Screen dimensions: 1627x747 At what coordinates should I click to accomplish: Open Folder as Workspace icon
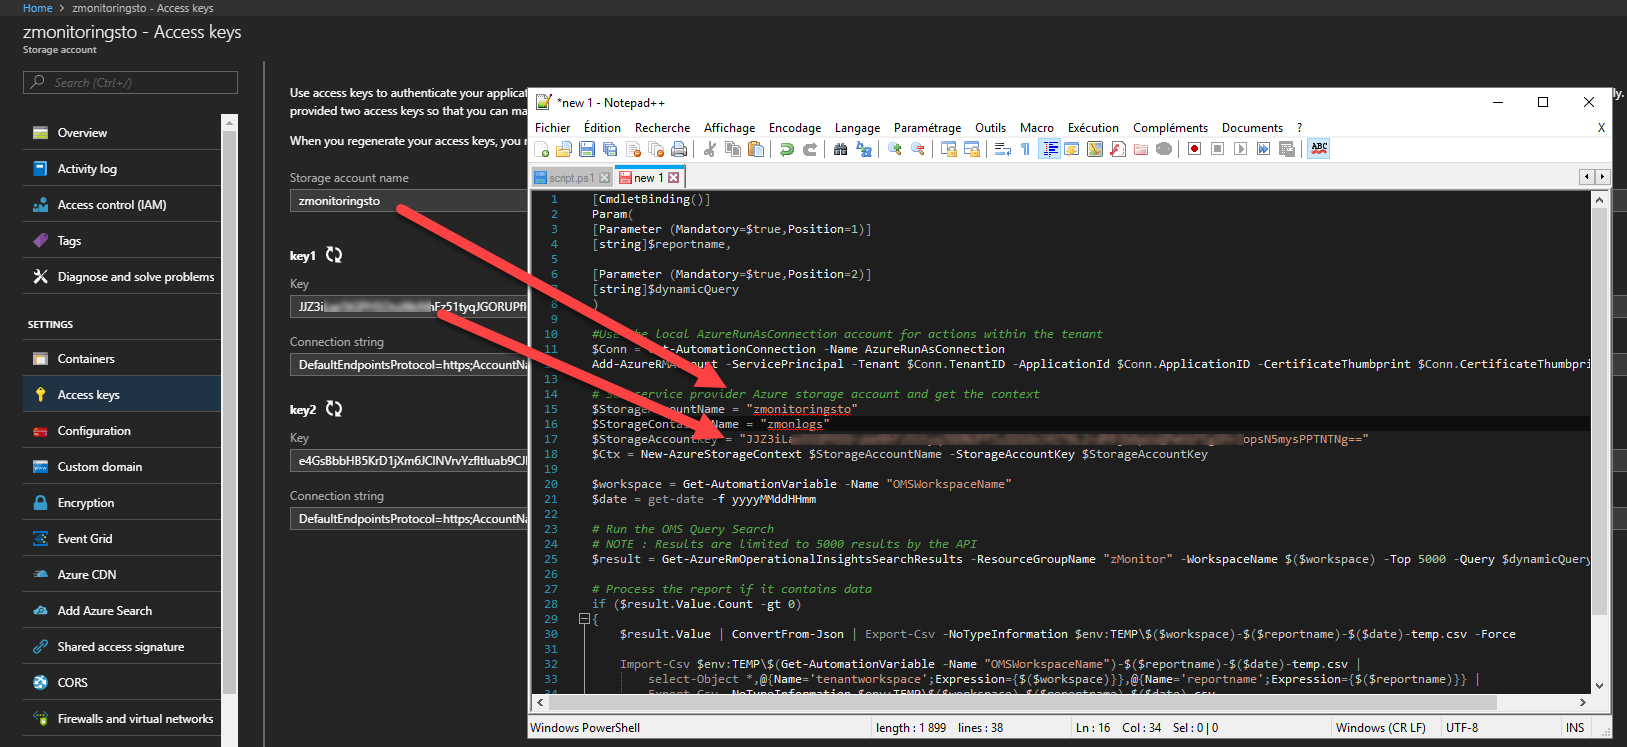[x=1141, y=149]
